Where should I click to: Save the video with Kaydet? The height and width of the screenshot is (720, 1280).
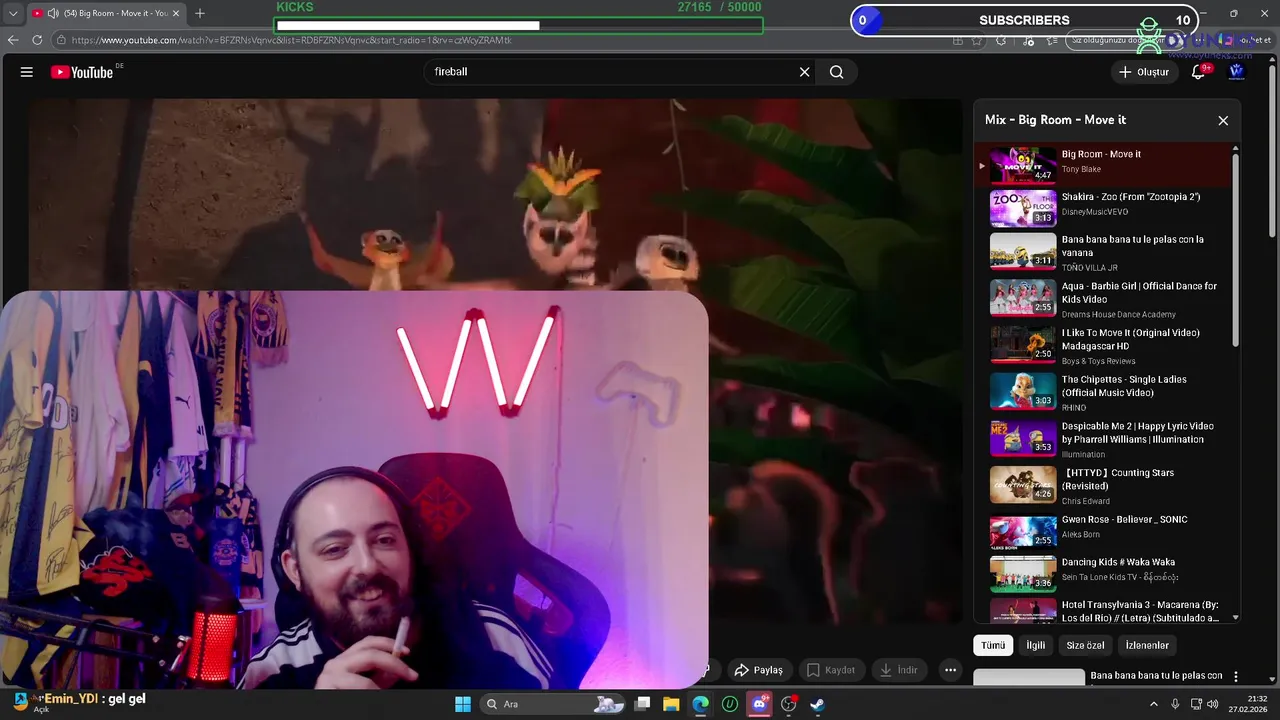click(831, 670)
